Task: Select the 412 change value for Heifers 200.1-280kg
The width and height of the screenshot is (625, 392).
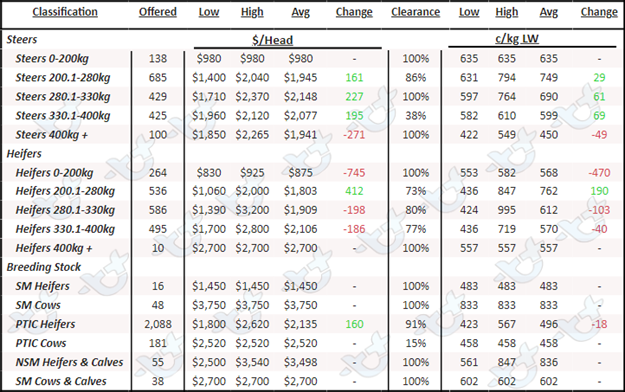Action: pos(354,191)
